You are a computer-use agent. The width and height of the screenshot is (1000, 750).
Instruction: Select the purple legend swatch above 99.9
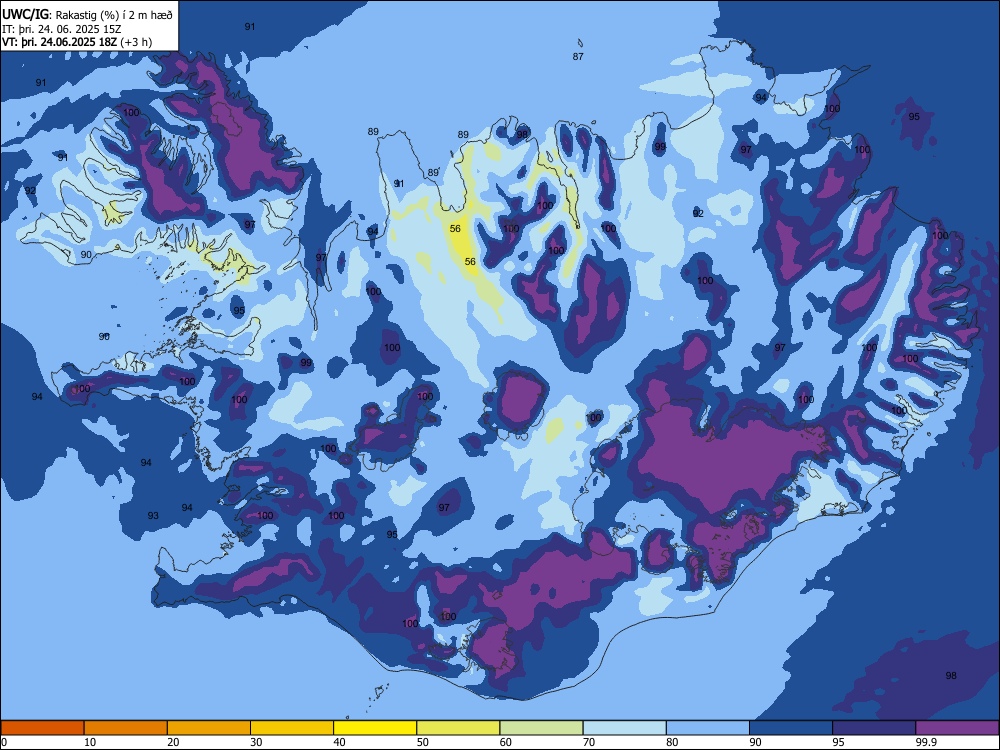957,728
